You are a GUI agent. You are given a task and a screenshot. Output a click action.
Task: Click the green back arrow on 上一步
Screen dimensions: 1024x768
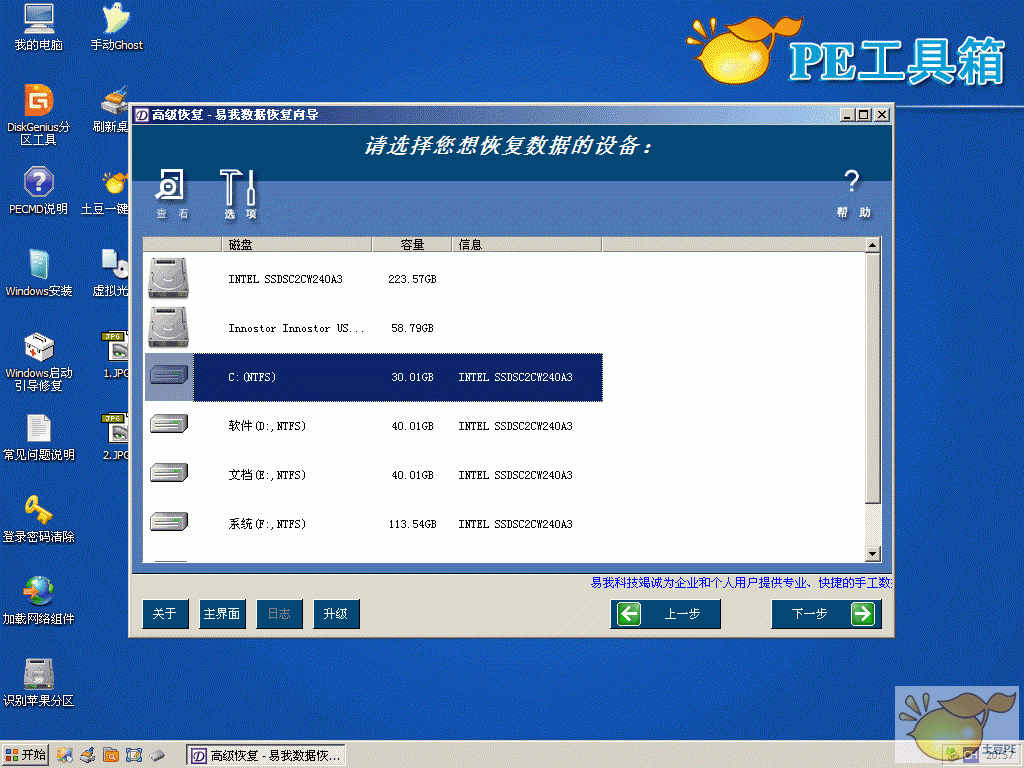(x=629, y=614)
